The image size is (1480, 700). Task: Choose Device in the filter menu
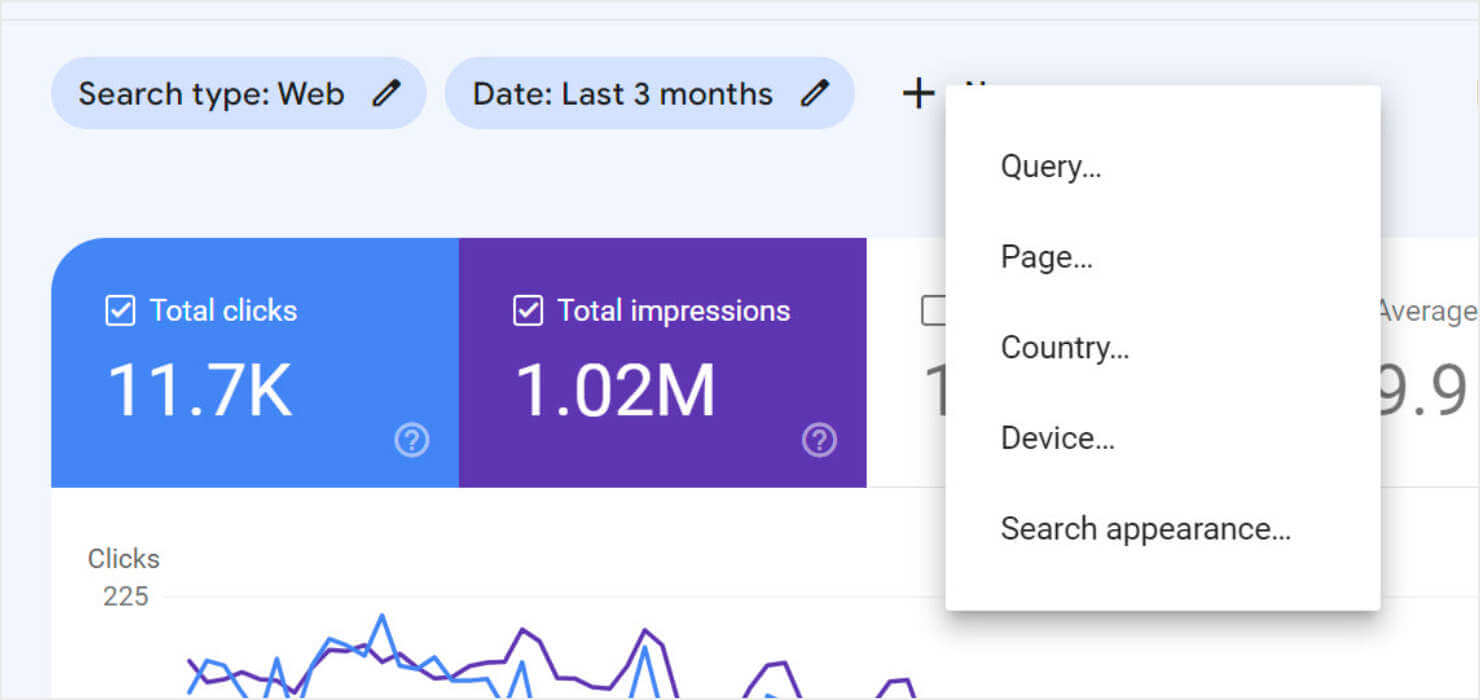(1057, 437)
